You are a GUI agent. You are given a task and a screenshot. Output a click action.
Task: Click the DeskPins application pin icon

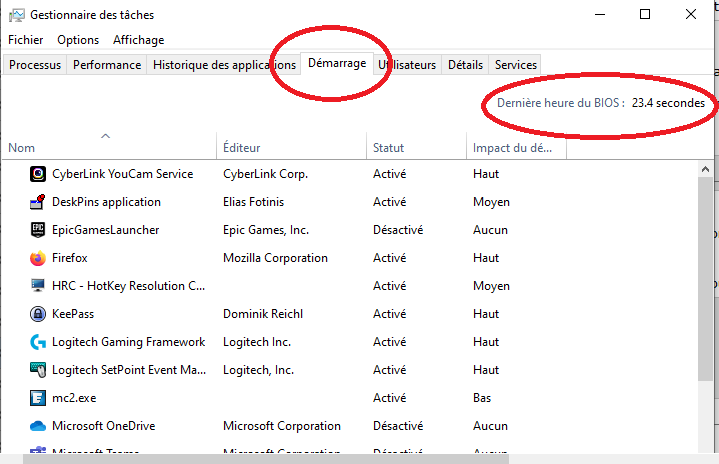tap(38, 202)
